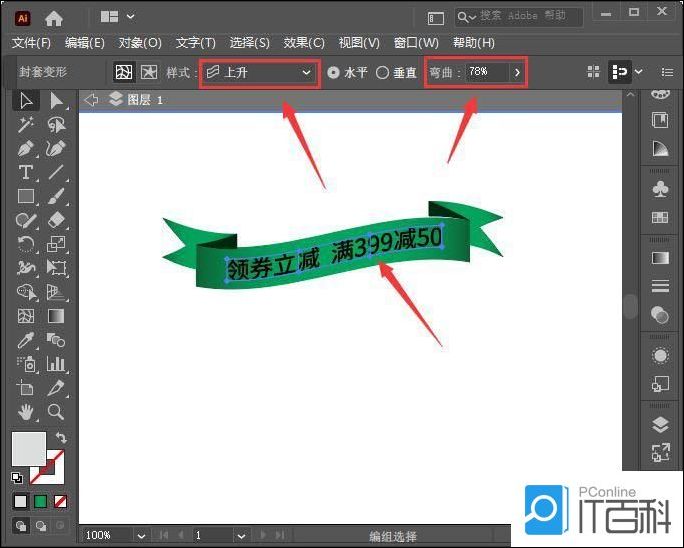Select the Symbol Sprayer tool
This screenshot has width=684, height=548.
pyautogui.click(x=26, y=363)
